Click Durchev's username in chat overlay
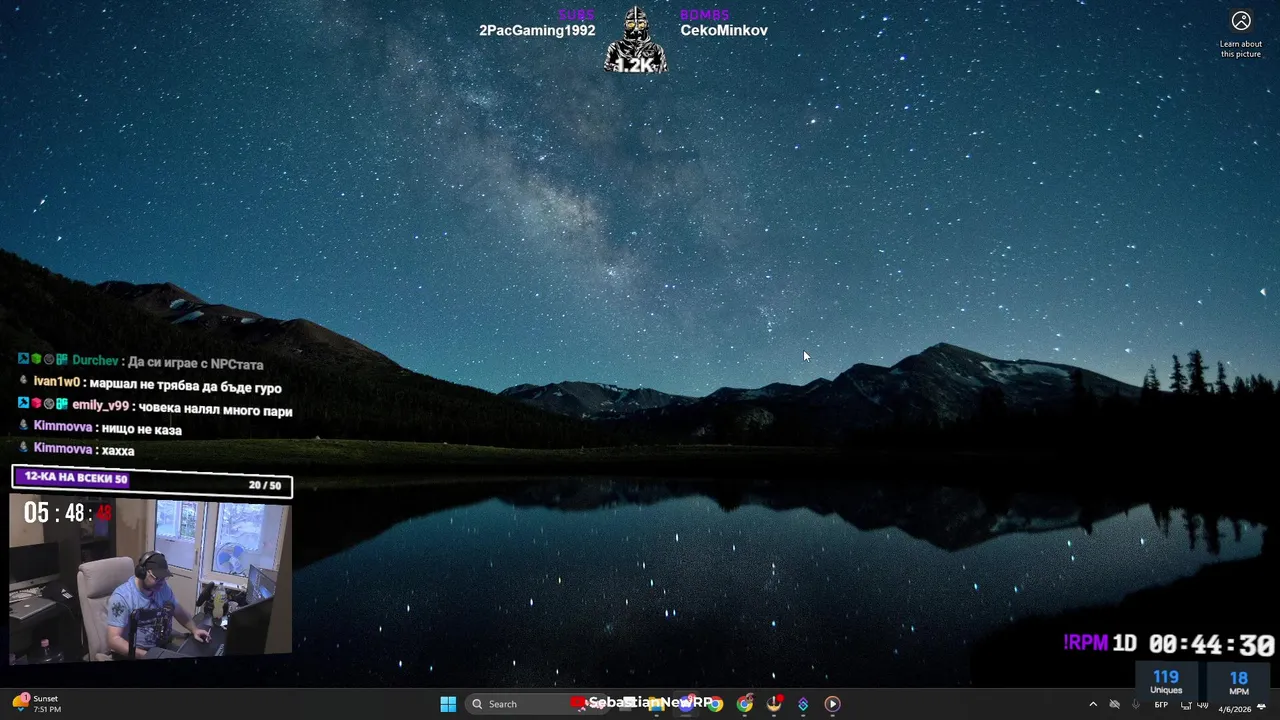This screenshot has width=1280, height=720. 95,361
